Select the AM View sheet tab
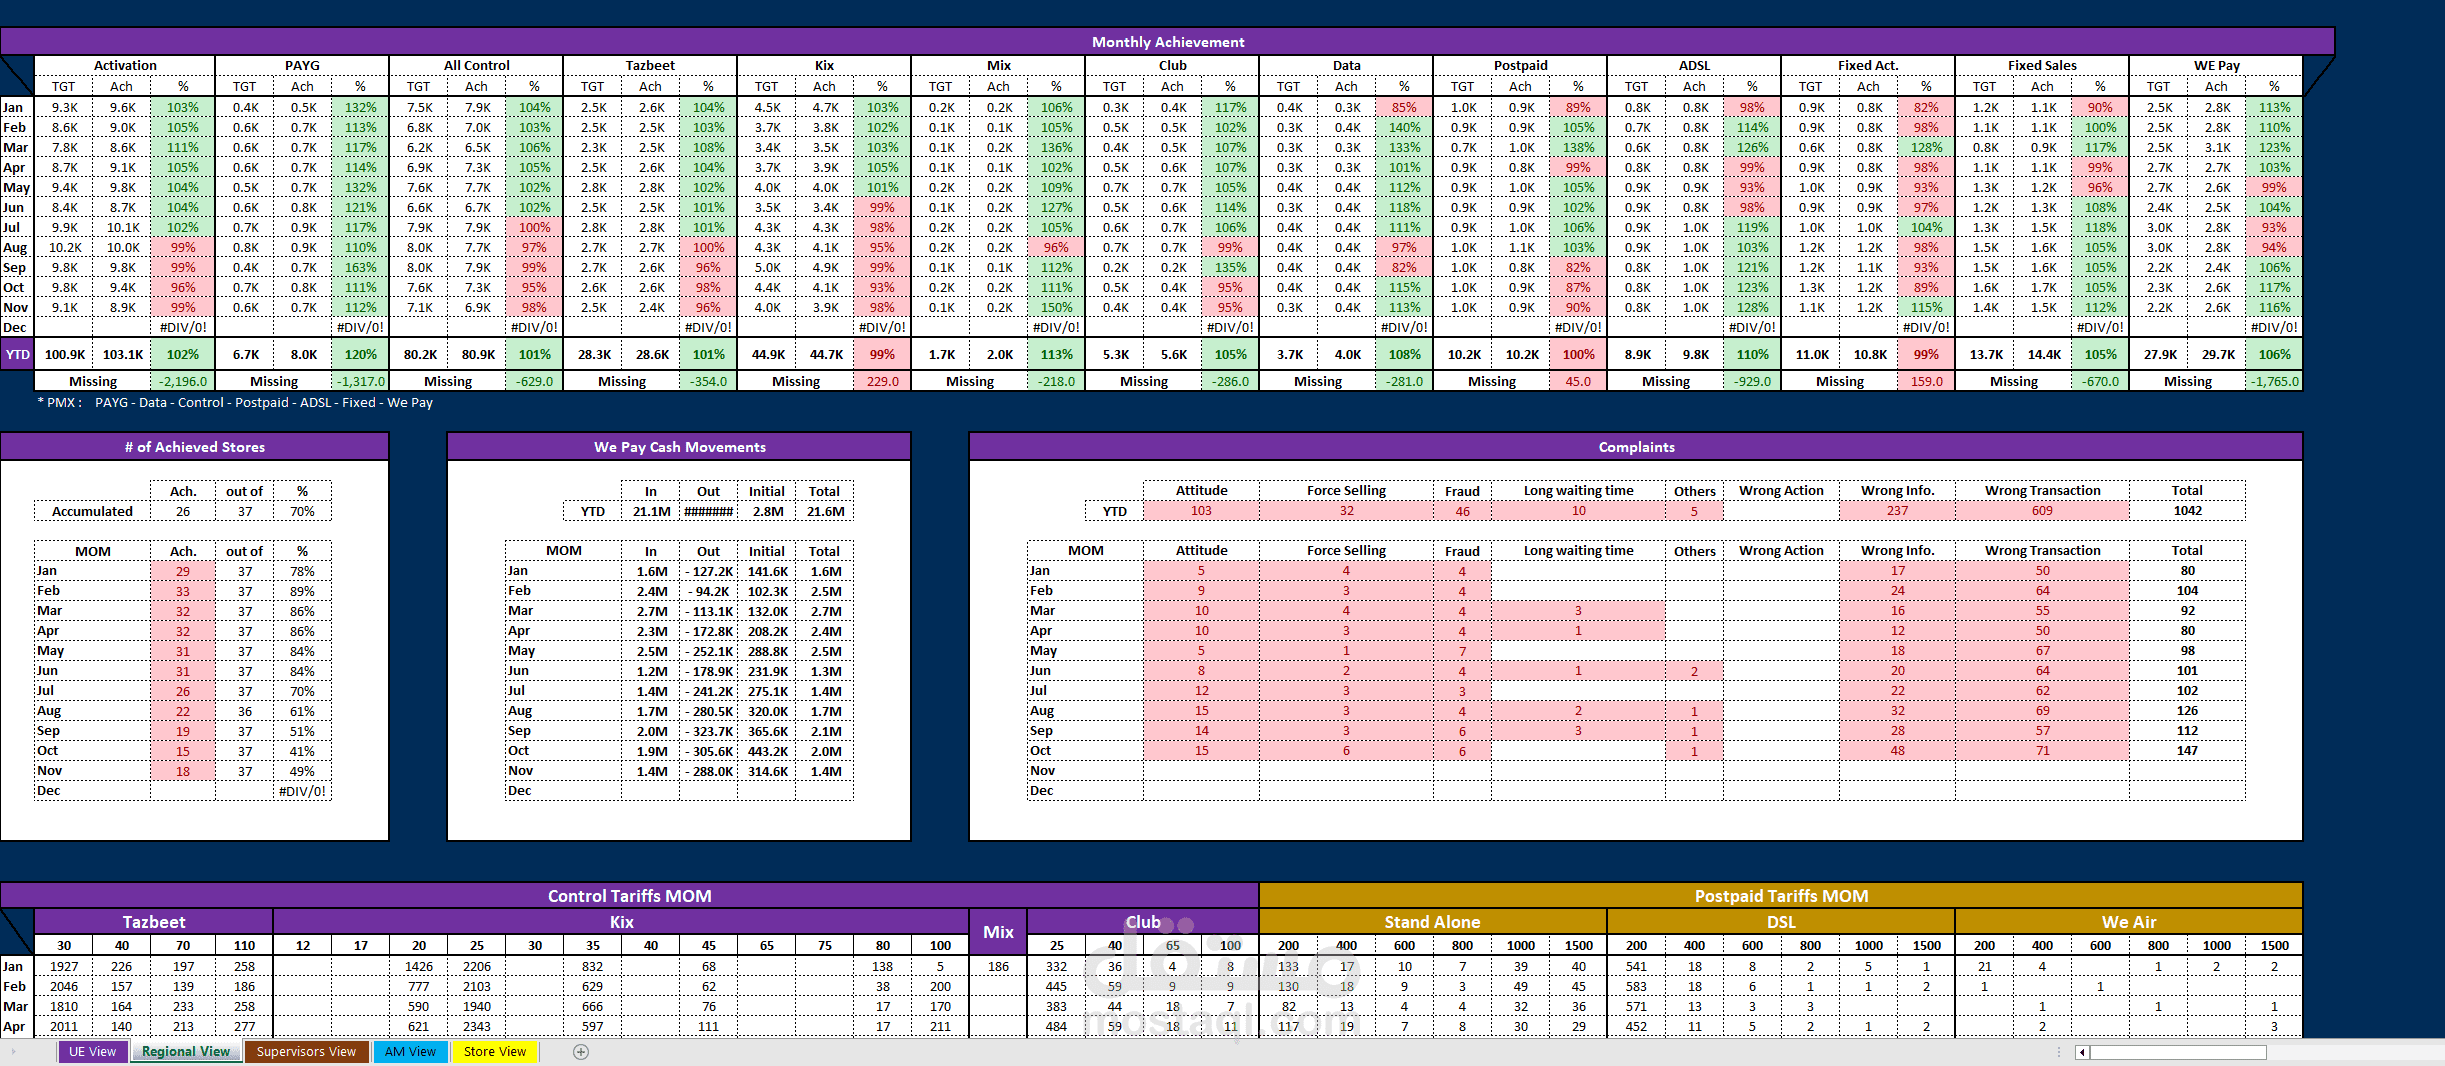 coord(411,1052)
